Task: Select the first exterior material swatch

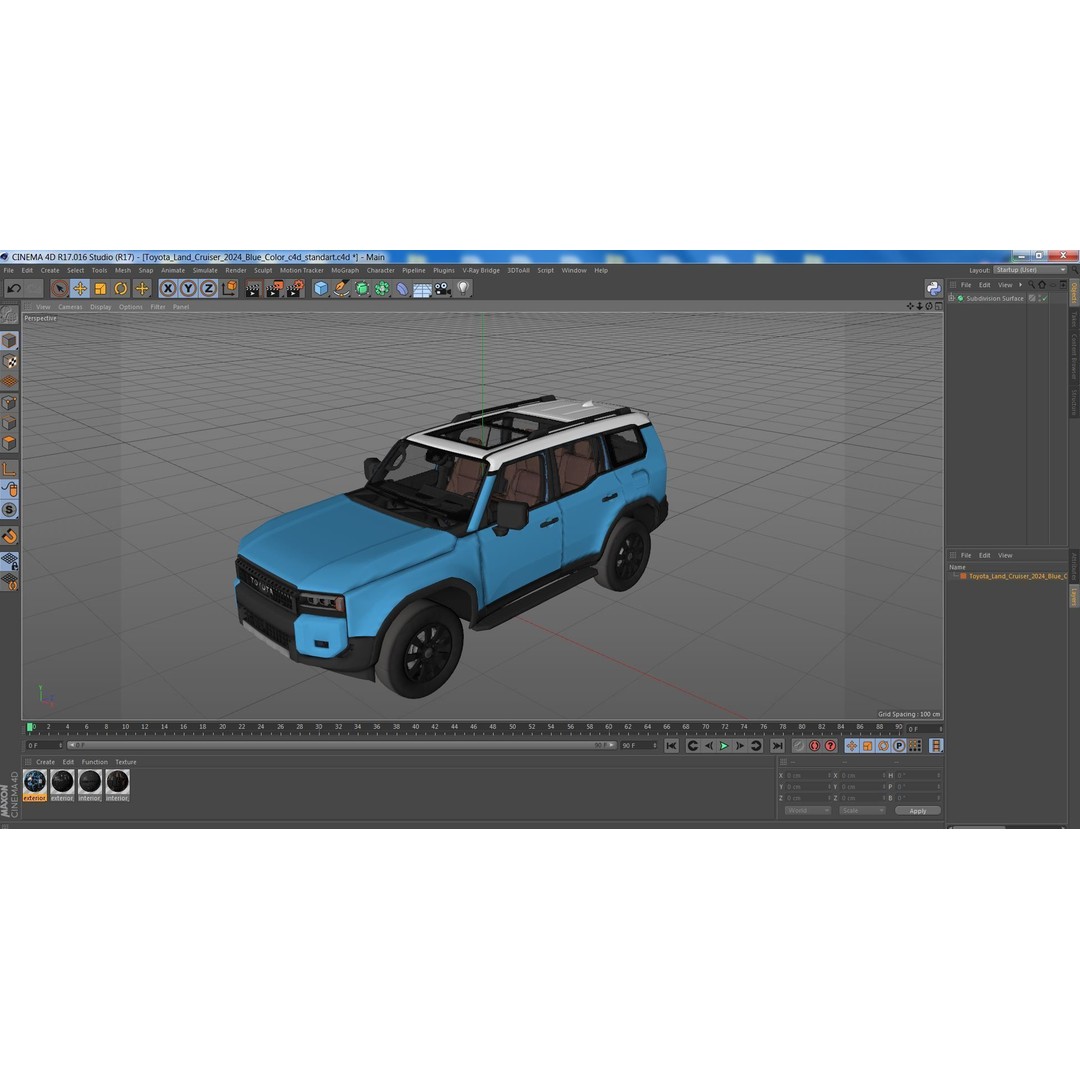Action: (34, 785)
